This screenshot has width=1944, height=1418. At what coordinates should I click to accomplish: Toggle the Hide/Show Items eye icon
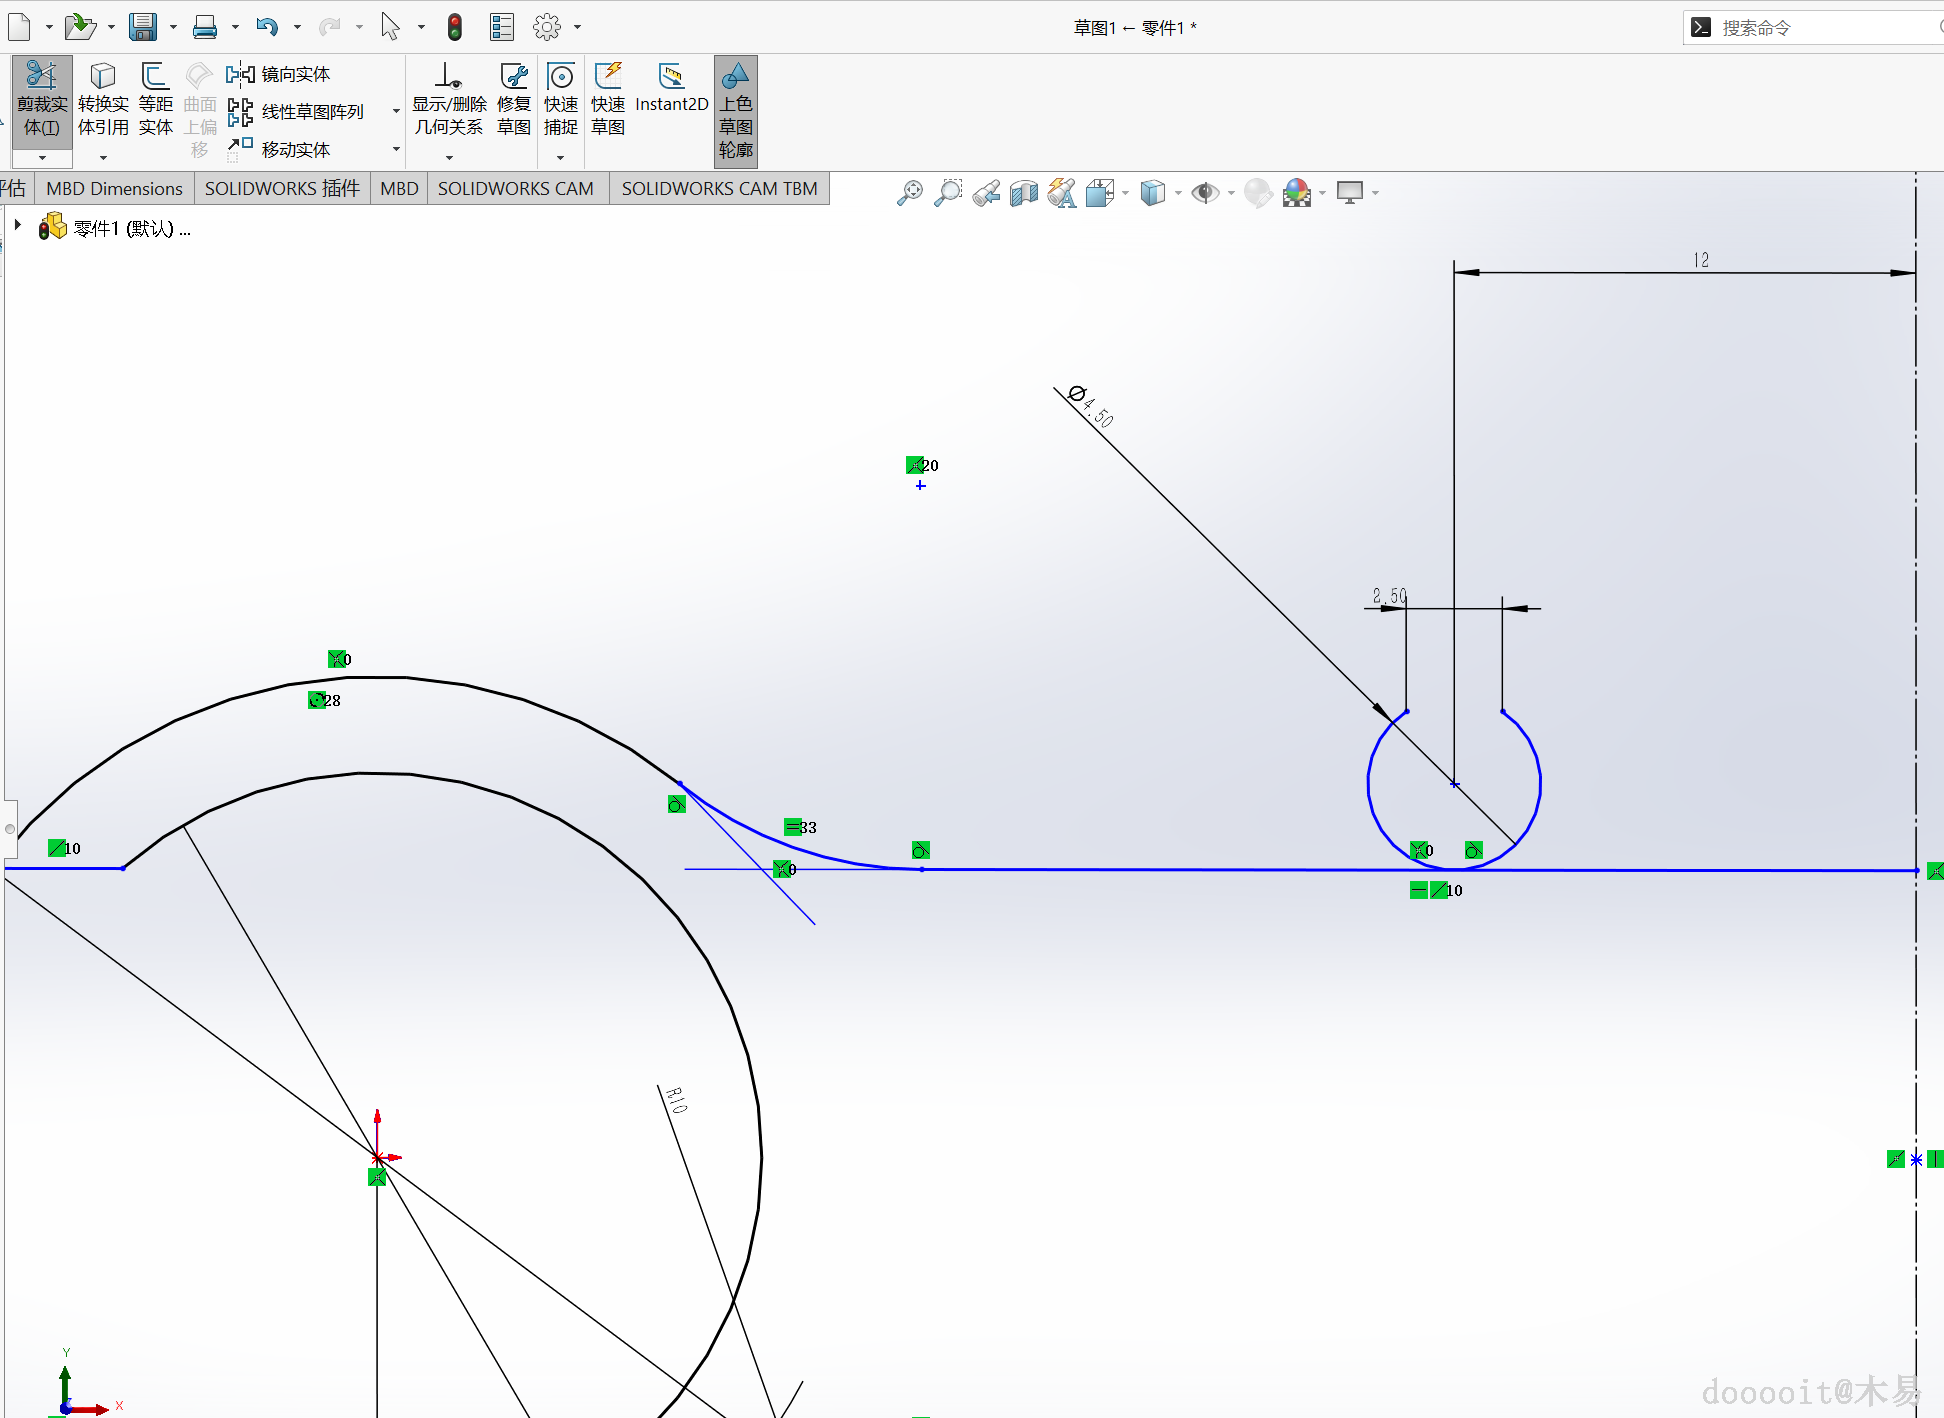1205,192
